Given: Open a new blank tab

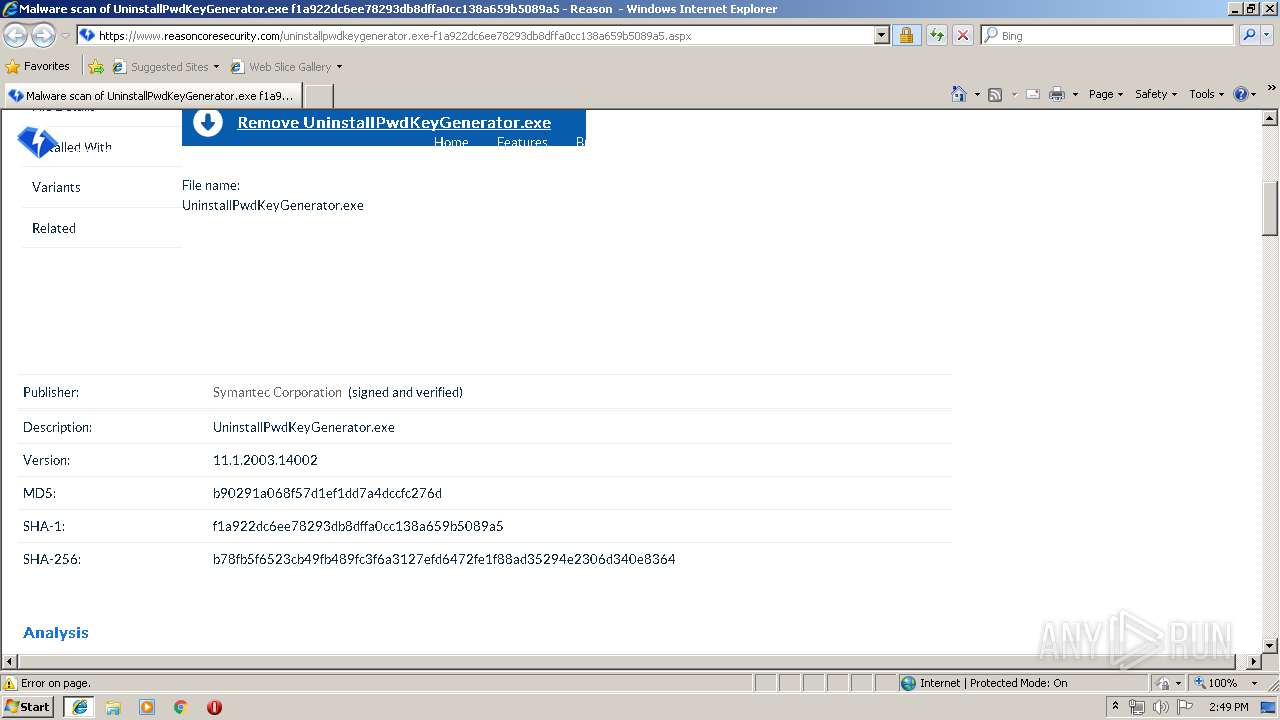Looking at the screenshot, I should pyautogui.click(x=318, y=96).
